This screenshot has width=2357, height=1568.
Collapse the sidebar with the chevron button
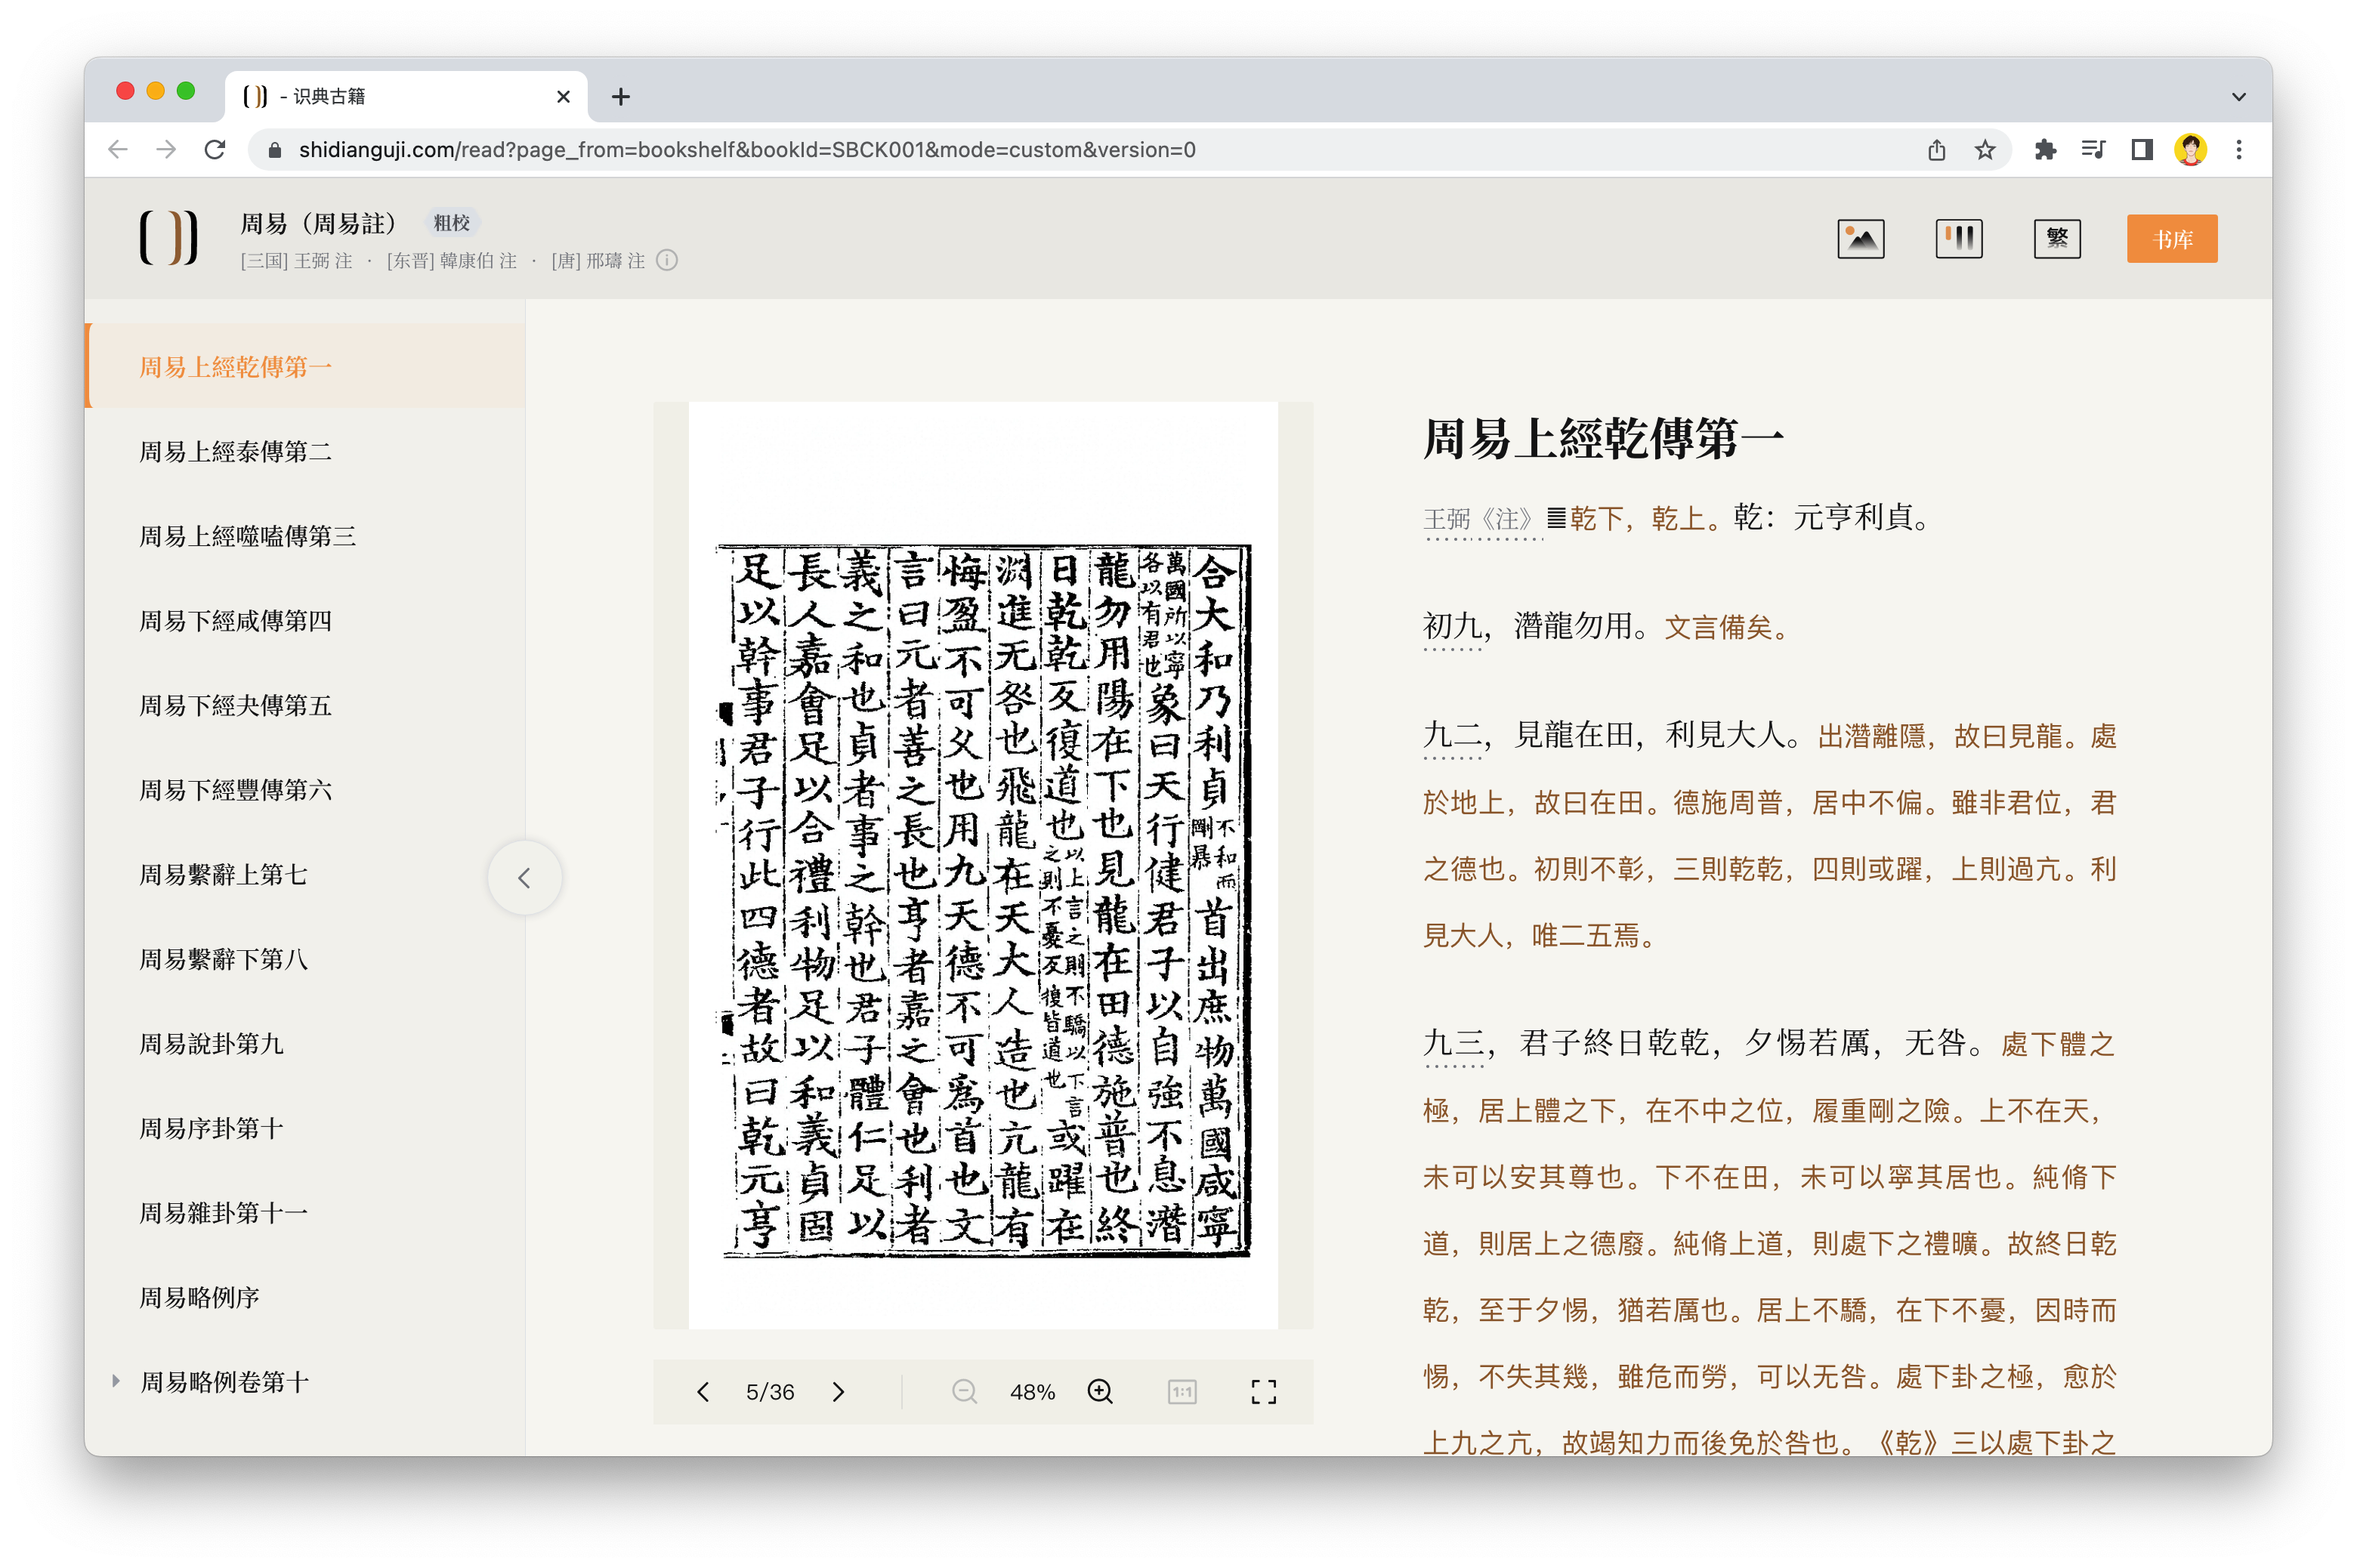coord(524,878)
